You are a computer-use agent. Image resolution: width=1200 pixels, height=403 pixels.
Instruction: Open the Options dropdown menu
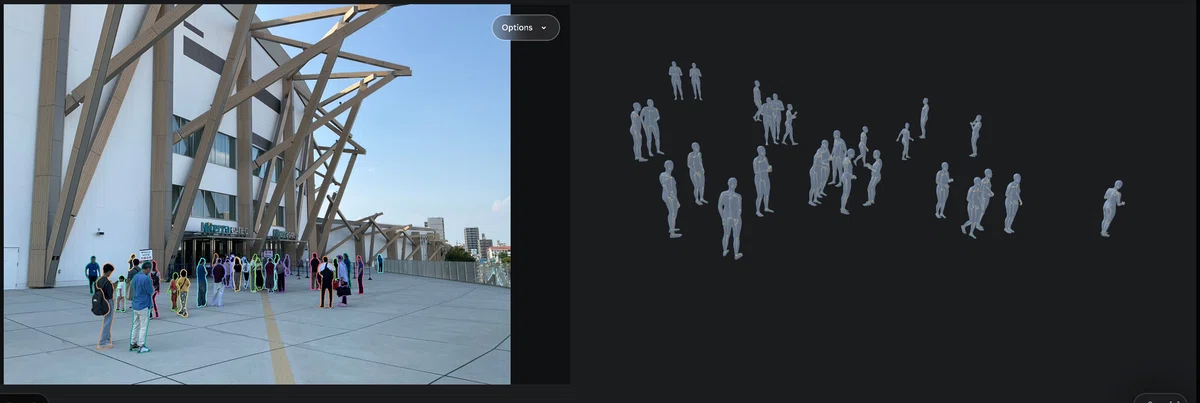coord(525,28)
